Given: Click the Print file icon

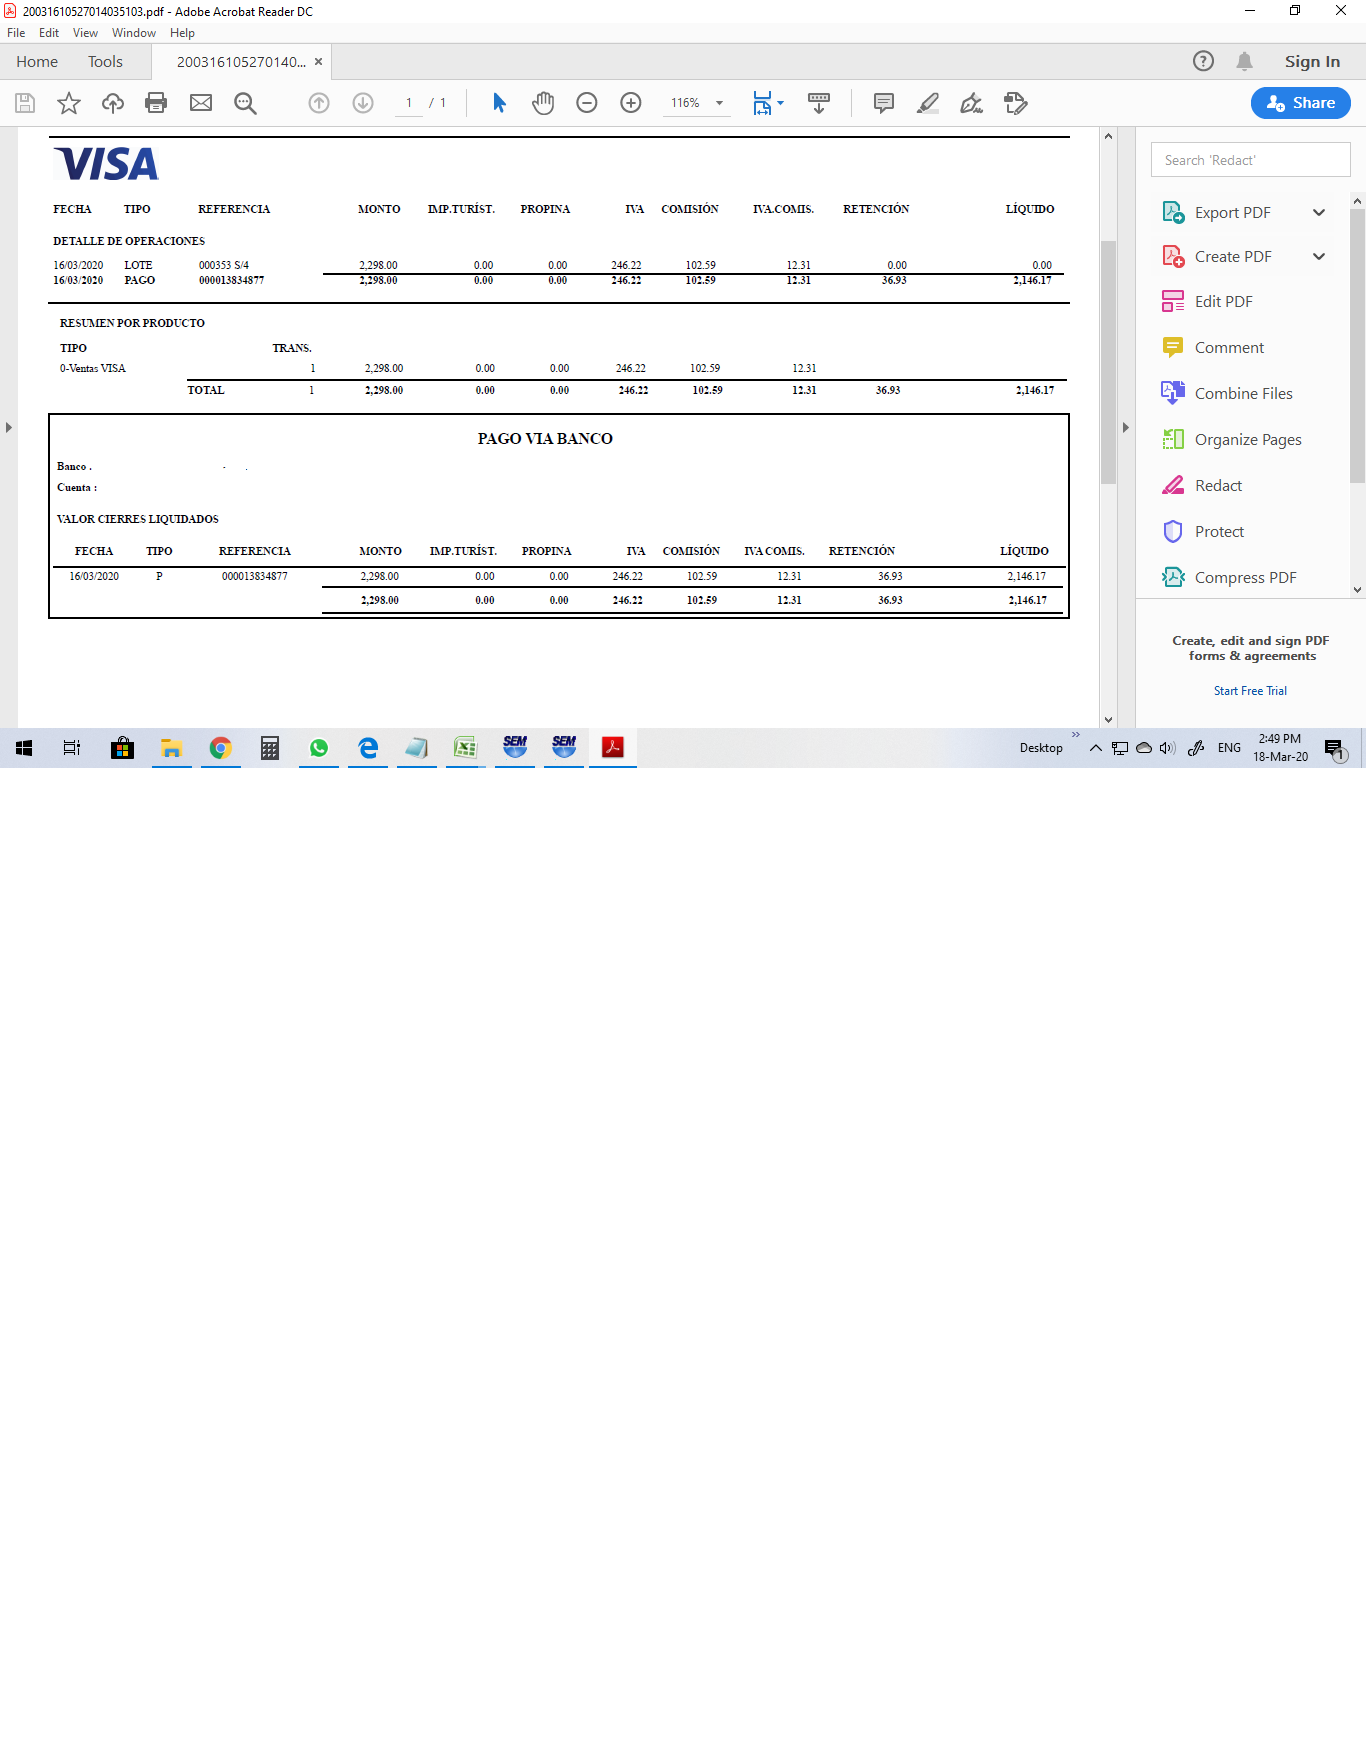Looking at the screenshot, I should pyautogui.click(x=156, y=103).
